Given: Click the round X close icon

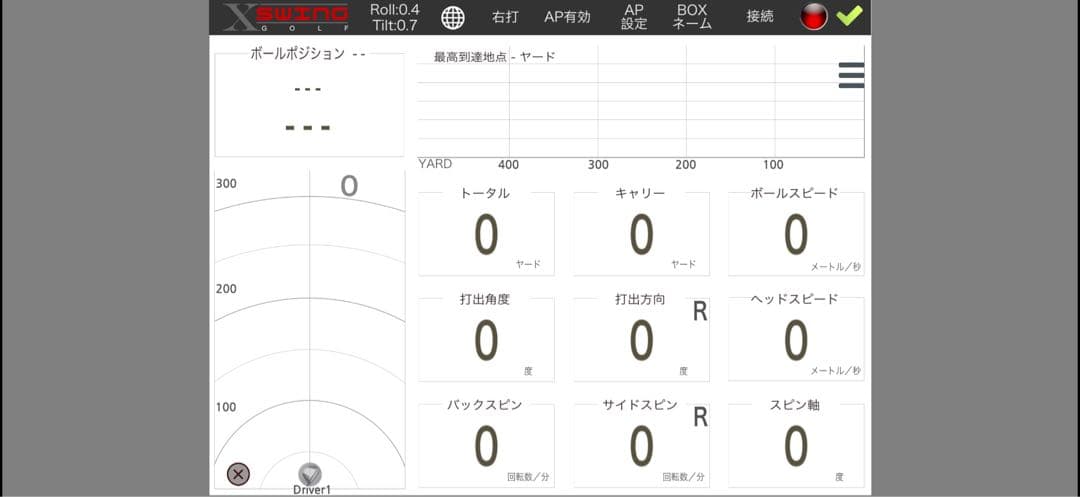Looking at the screenshot, I should pos(238,474).
